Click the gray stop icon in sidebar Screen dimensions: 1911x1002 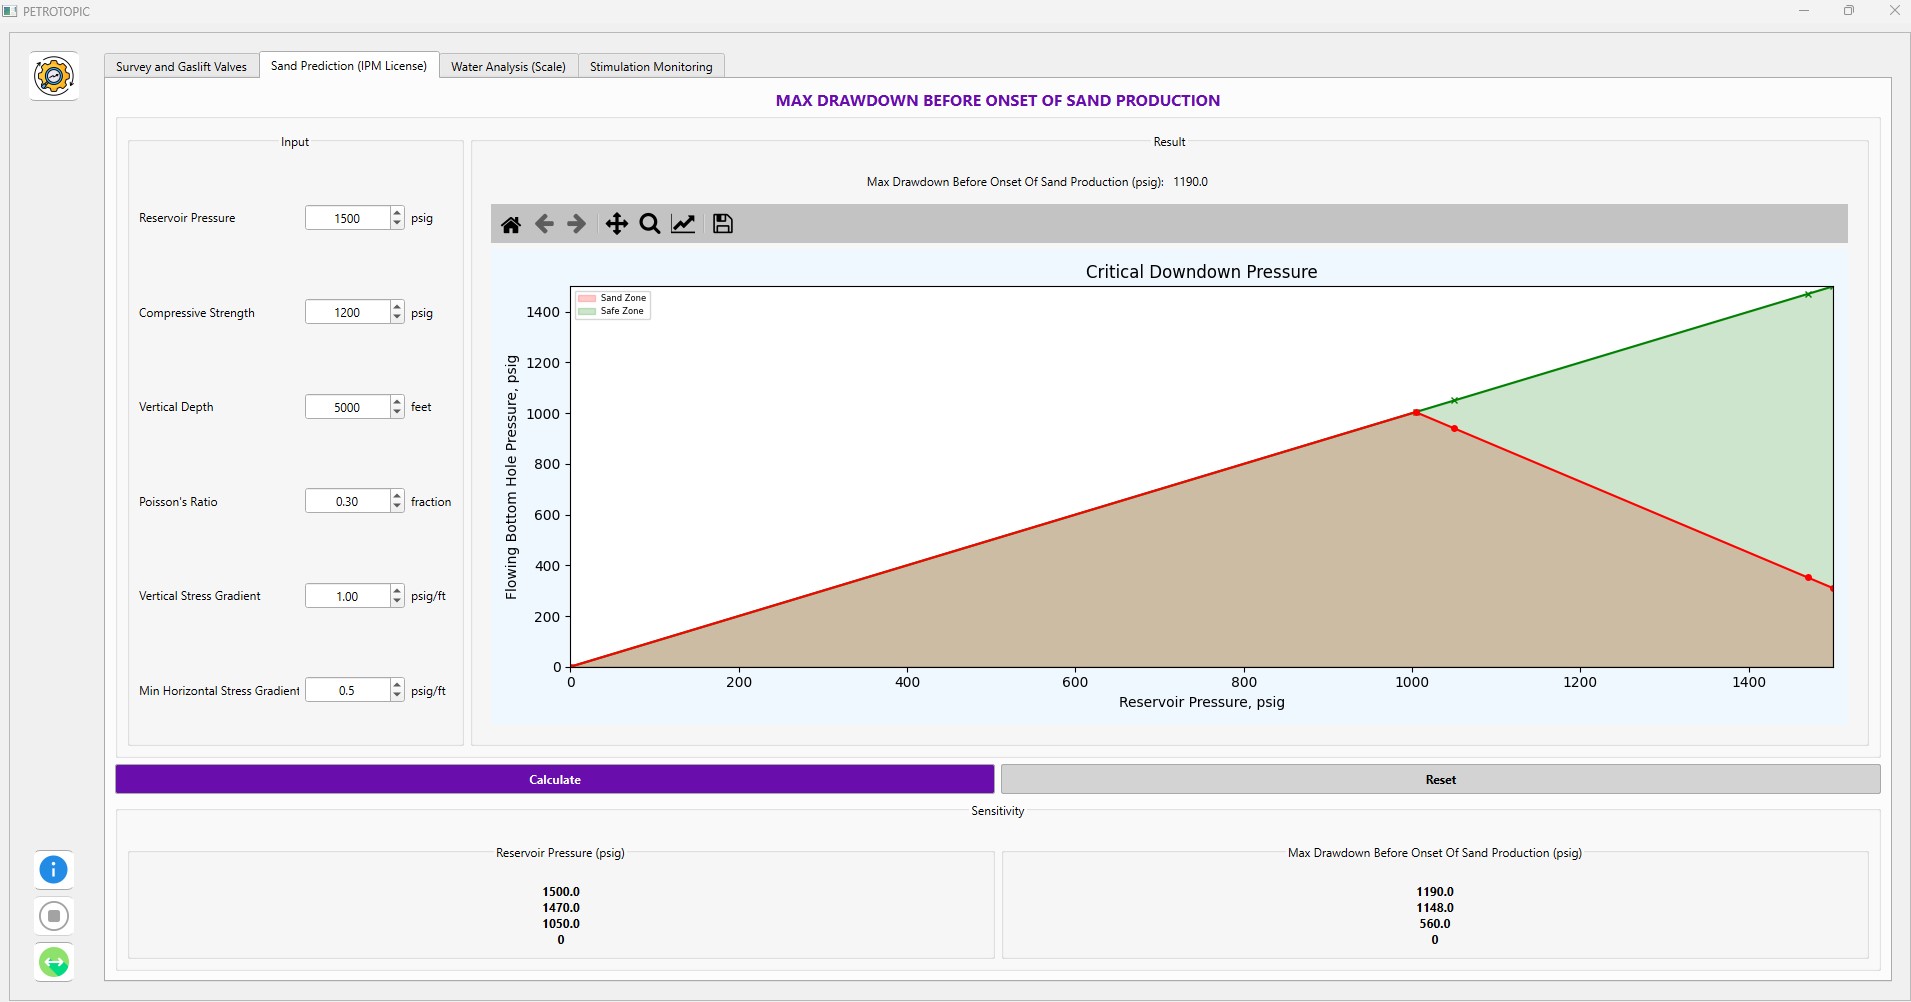[x=54, y=916]
